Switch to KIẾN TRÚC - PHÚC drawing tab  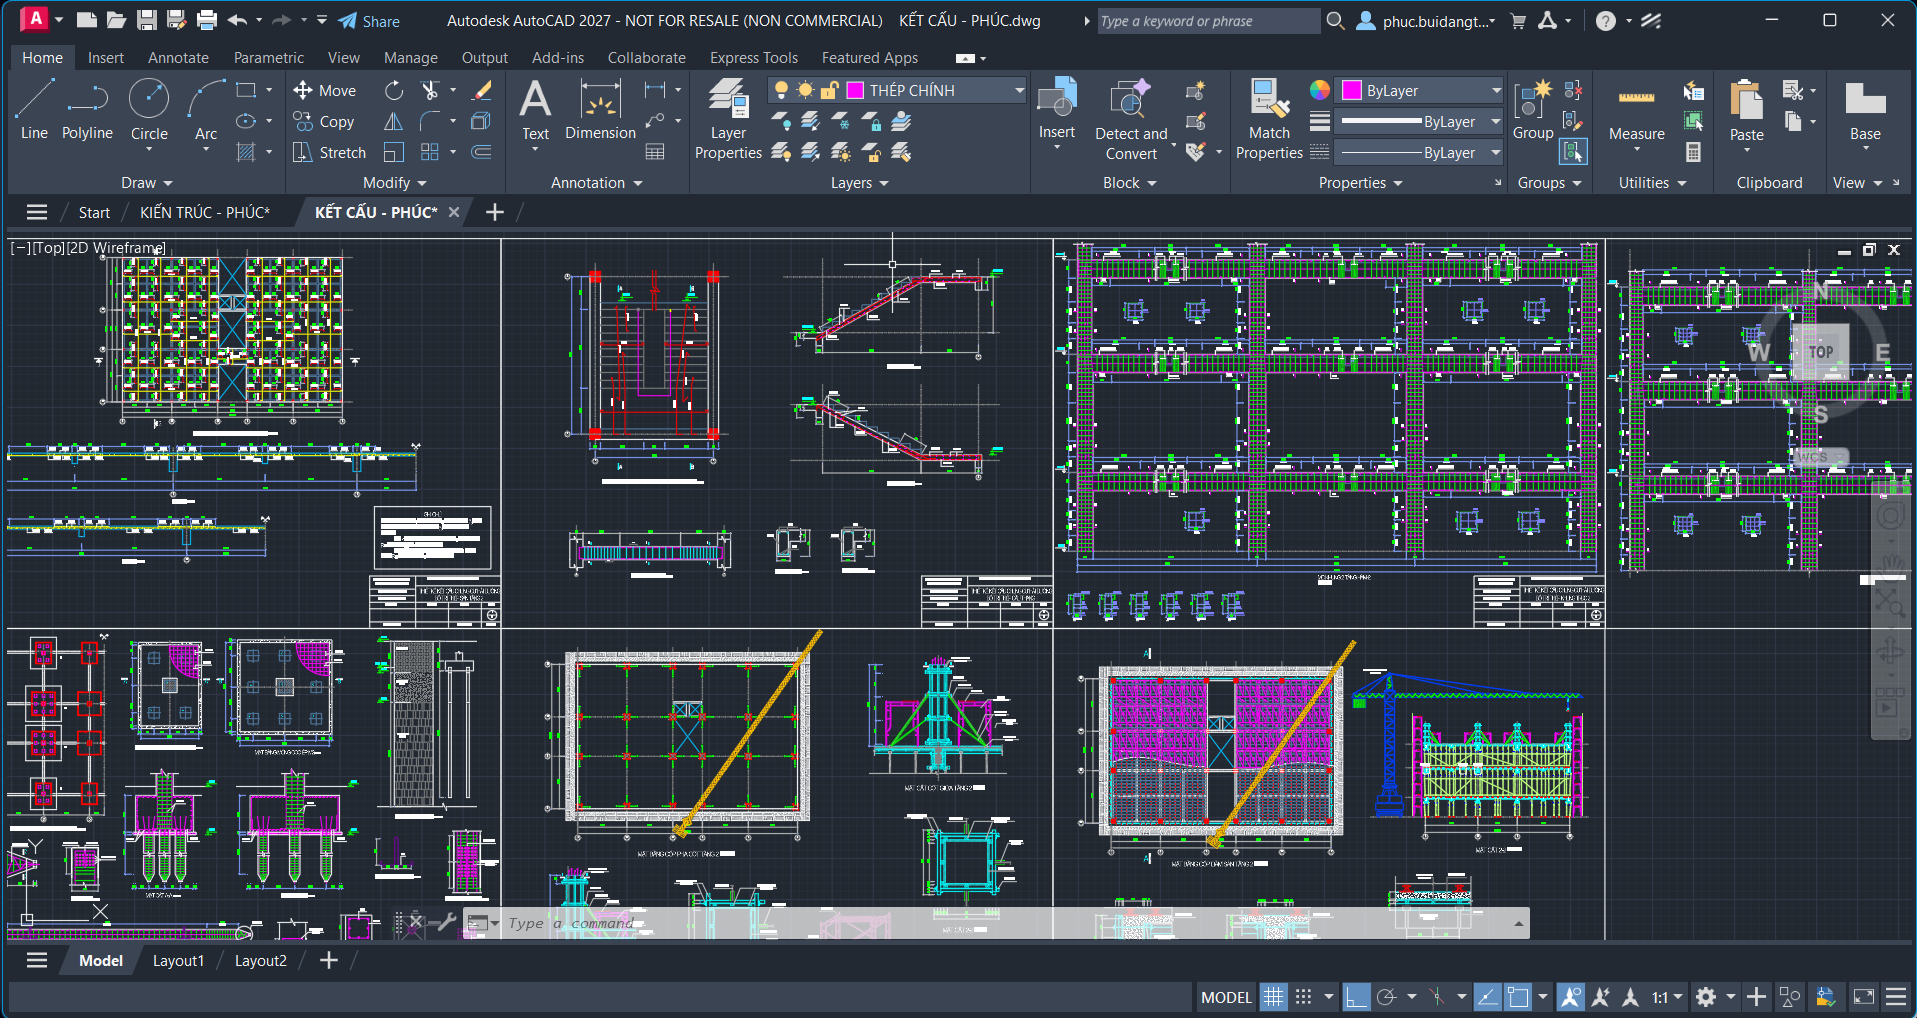205,212
